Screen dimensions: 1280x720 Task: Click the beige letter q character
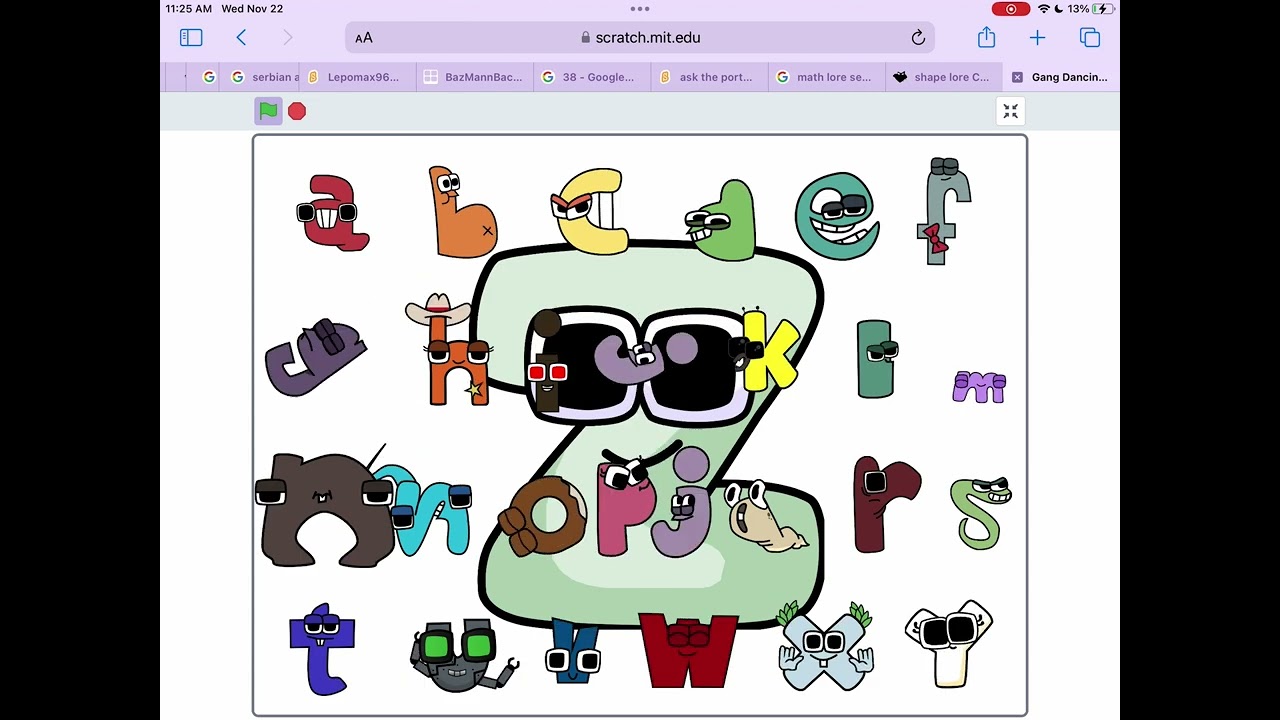768,515
